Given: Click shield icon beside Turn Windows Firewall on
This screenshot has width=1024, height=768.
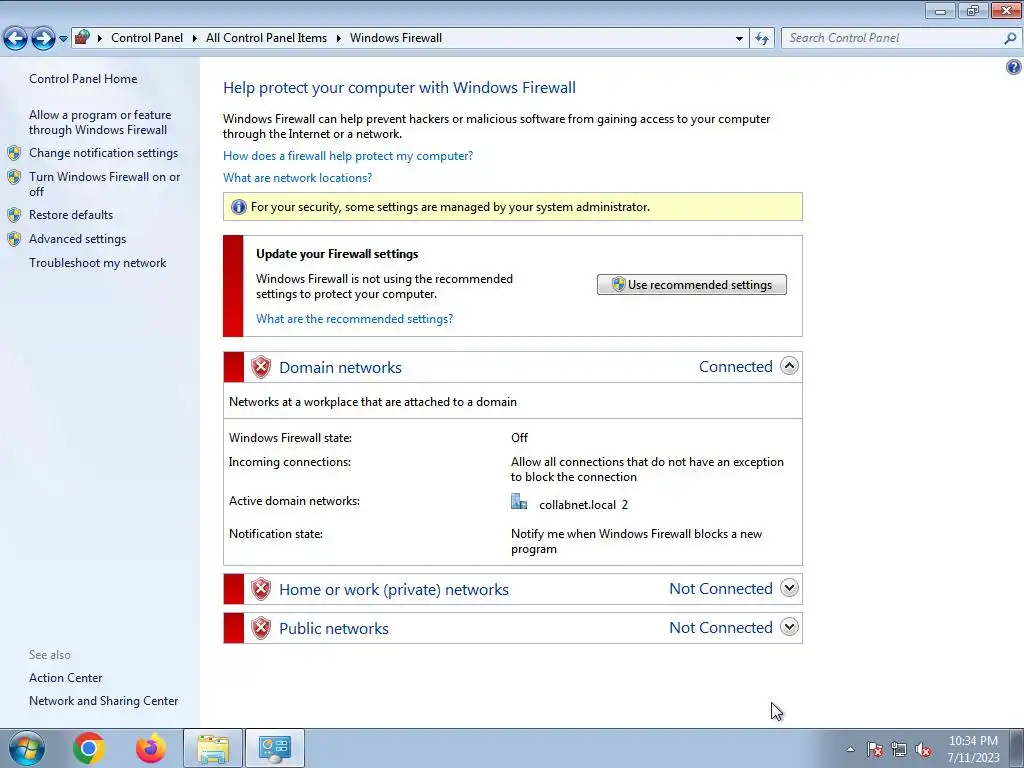Looking at the screenshot, I should pyautogui.click(x=14, y=177).
